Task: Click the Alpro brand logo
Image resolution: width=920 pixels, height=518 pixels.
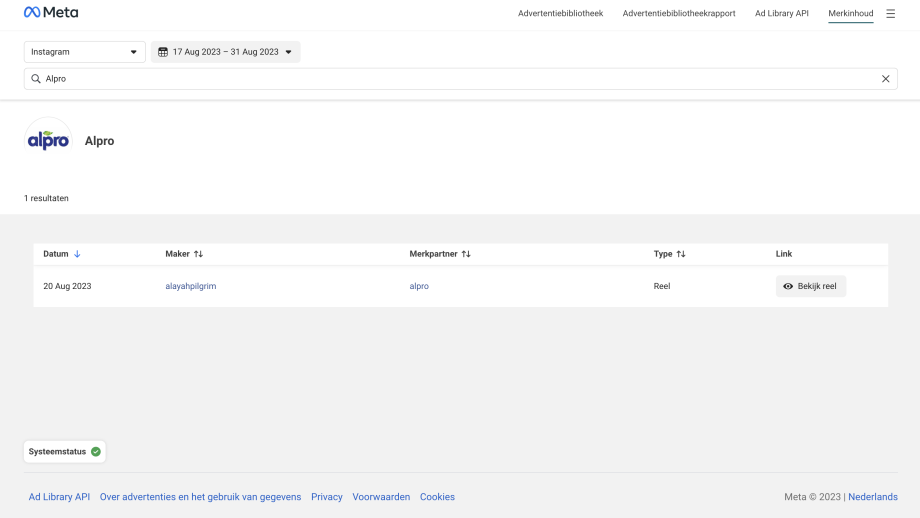Action: [48, 141]
